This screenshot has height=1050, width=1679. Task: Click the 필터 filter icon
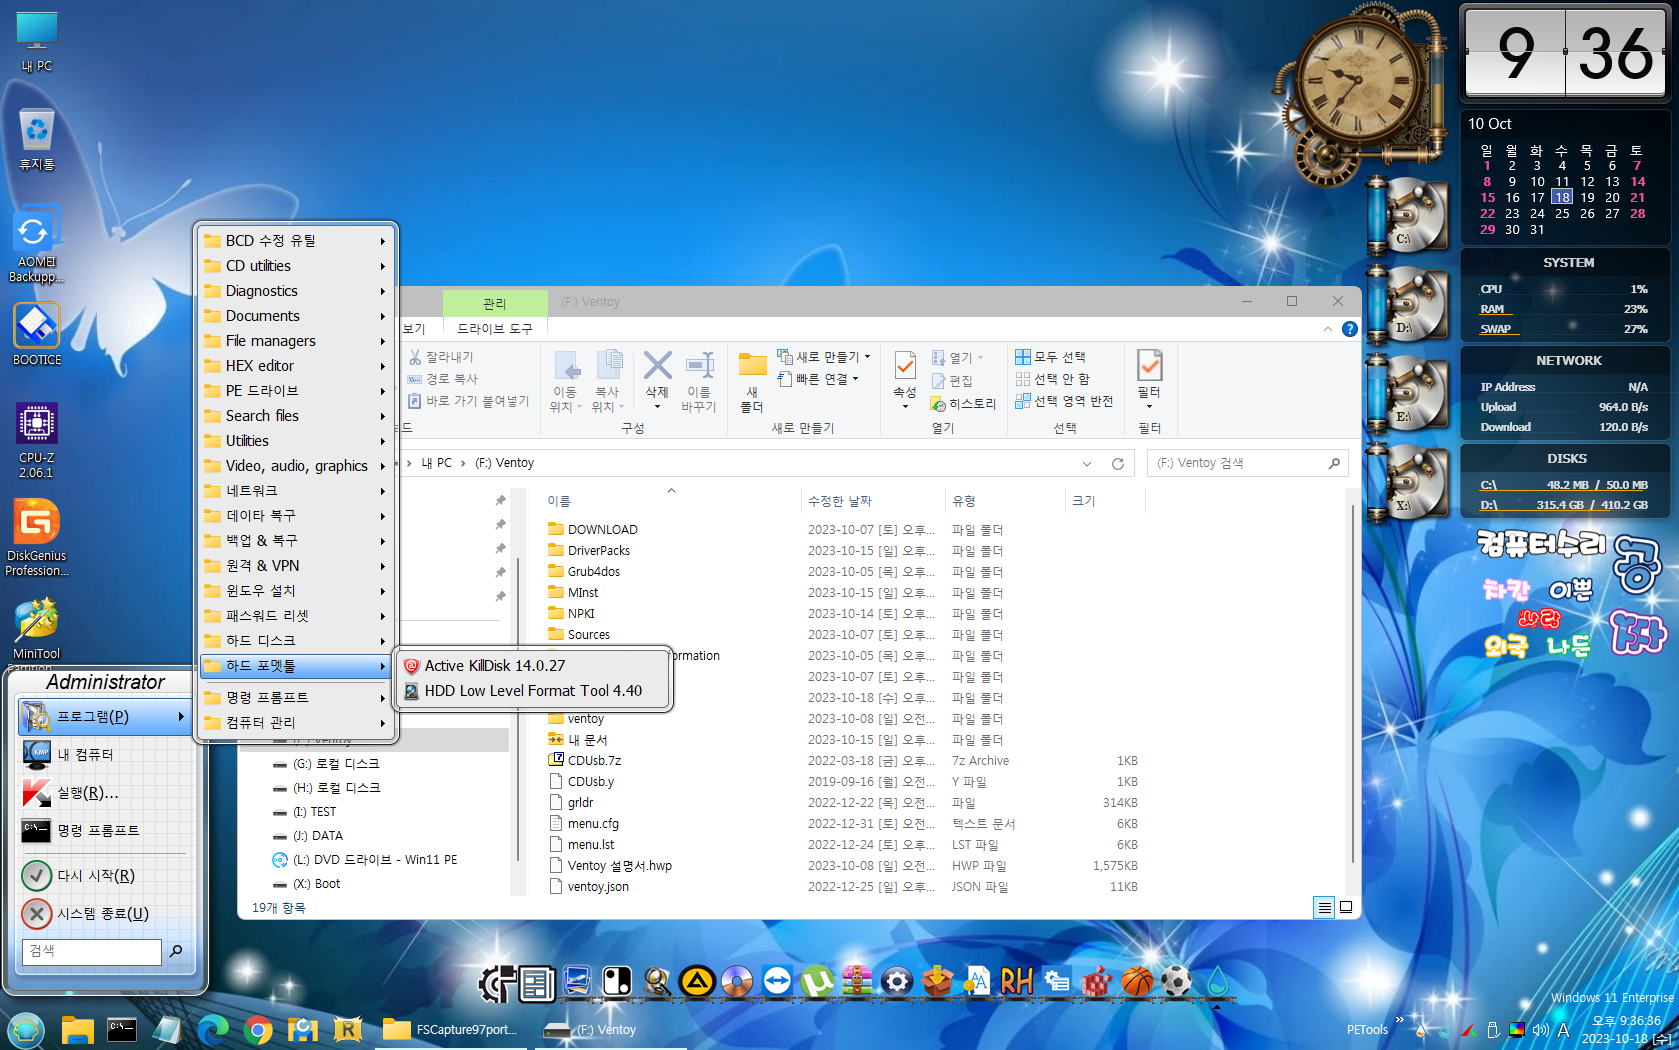(1149, 379)
